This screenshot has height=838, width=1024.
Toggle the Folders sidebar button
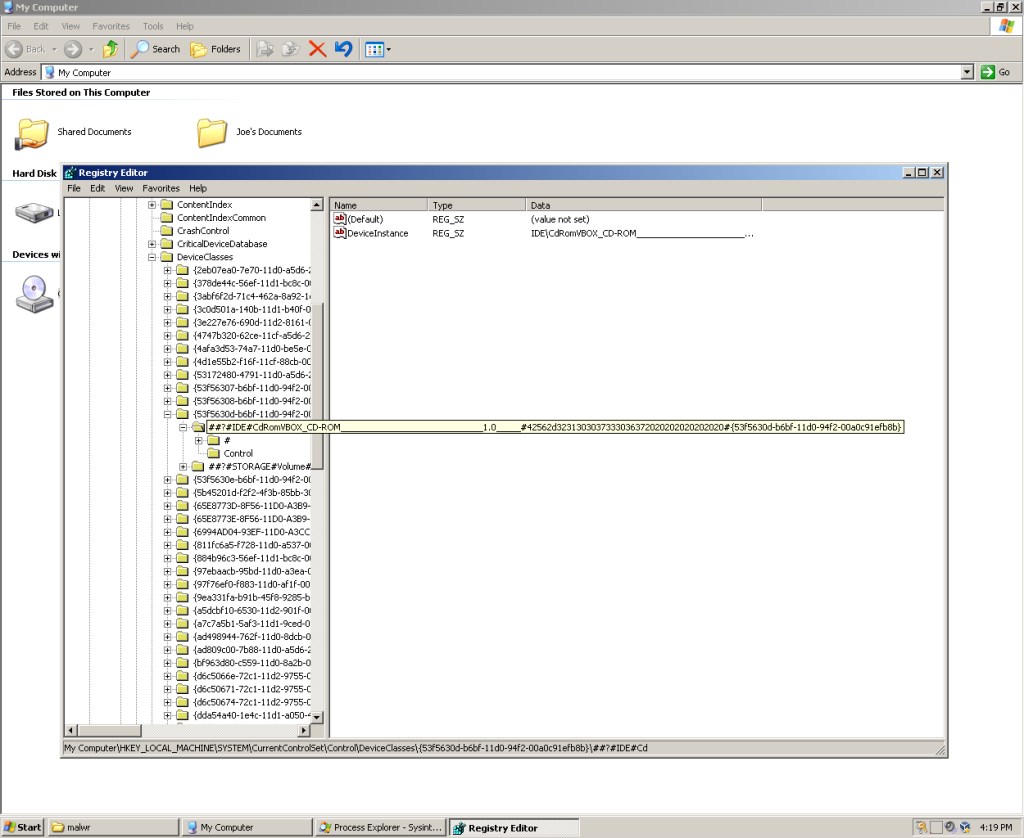(x=215, y=48)
